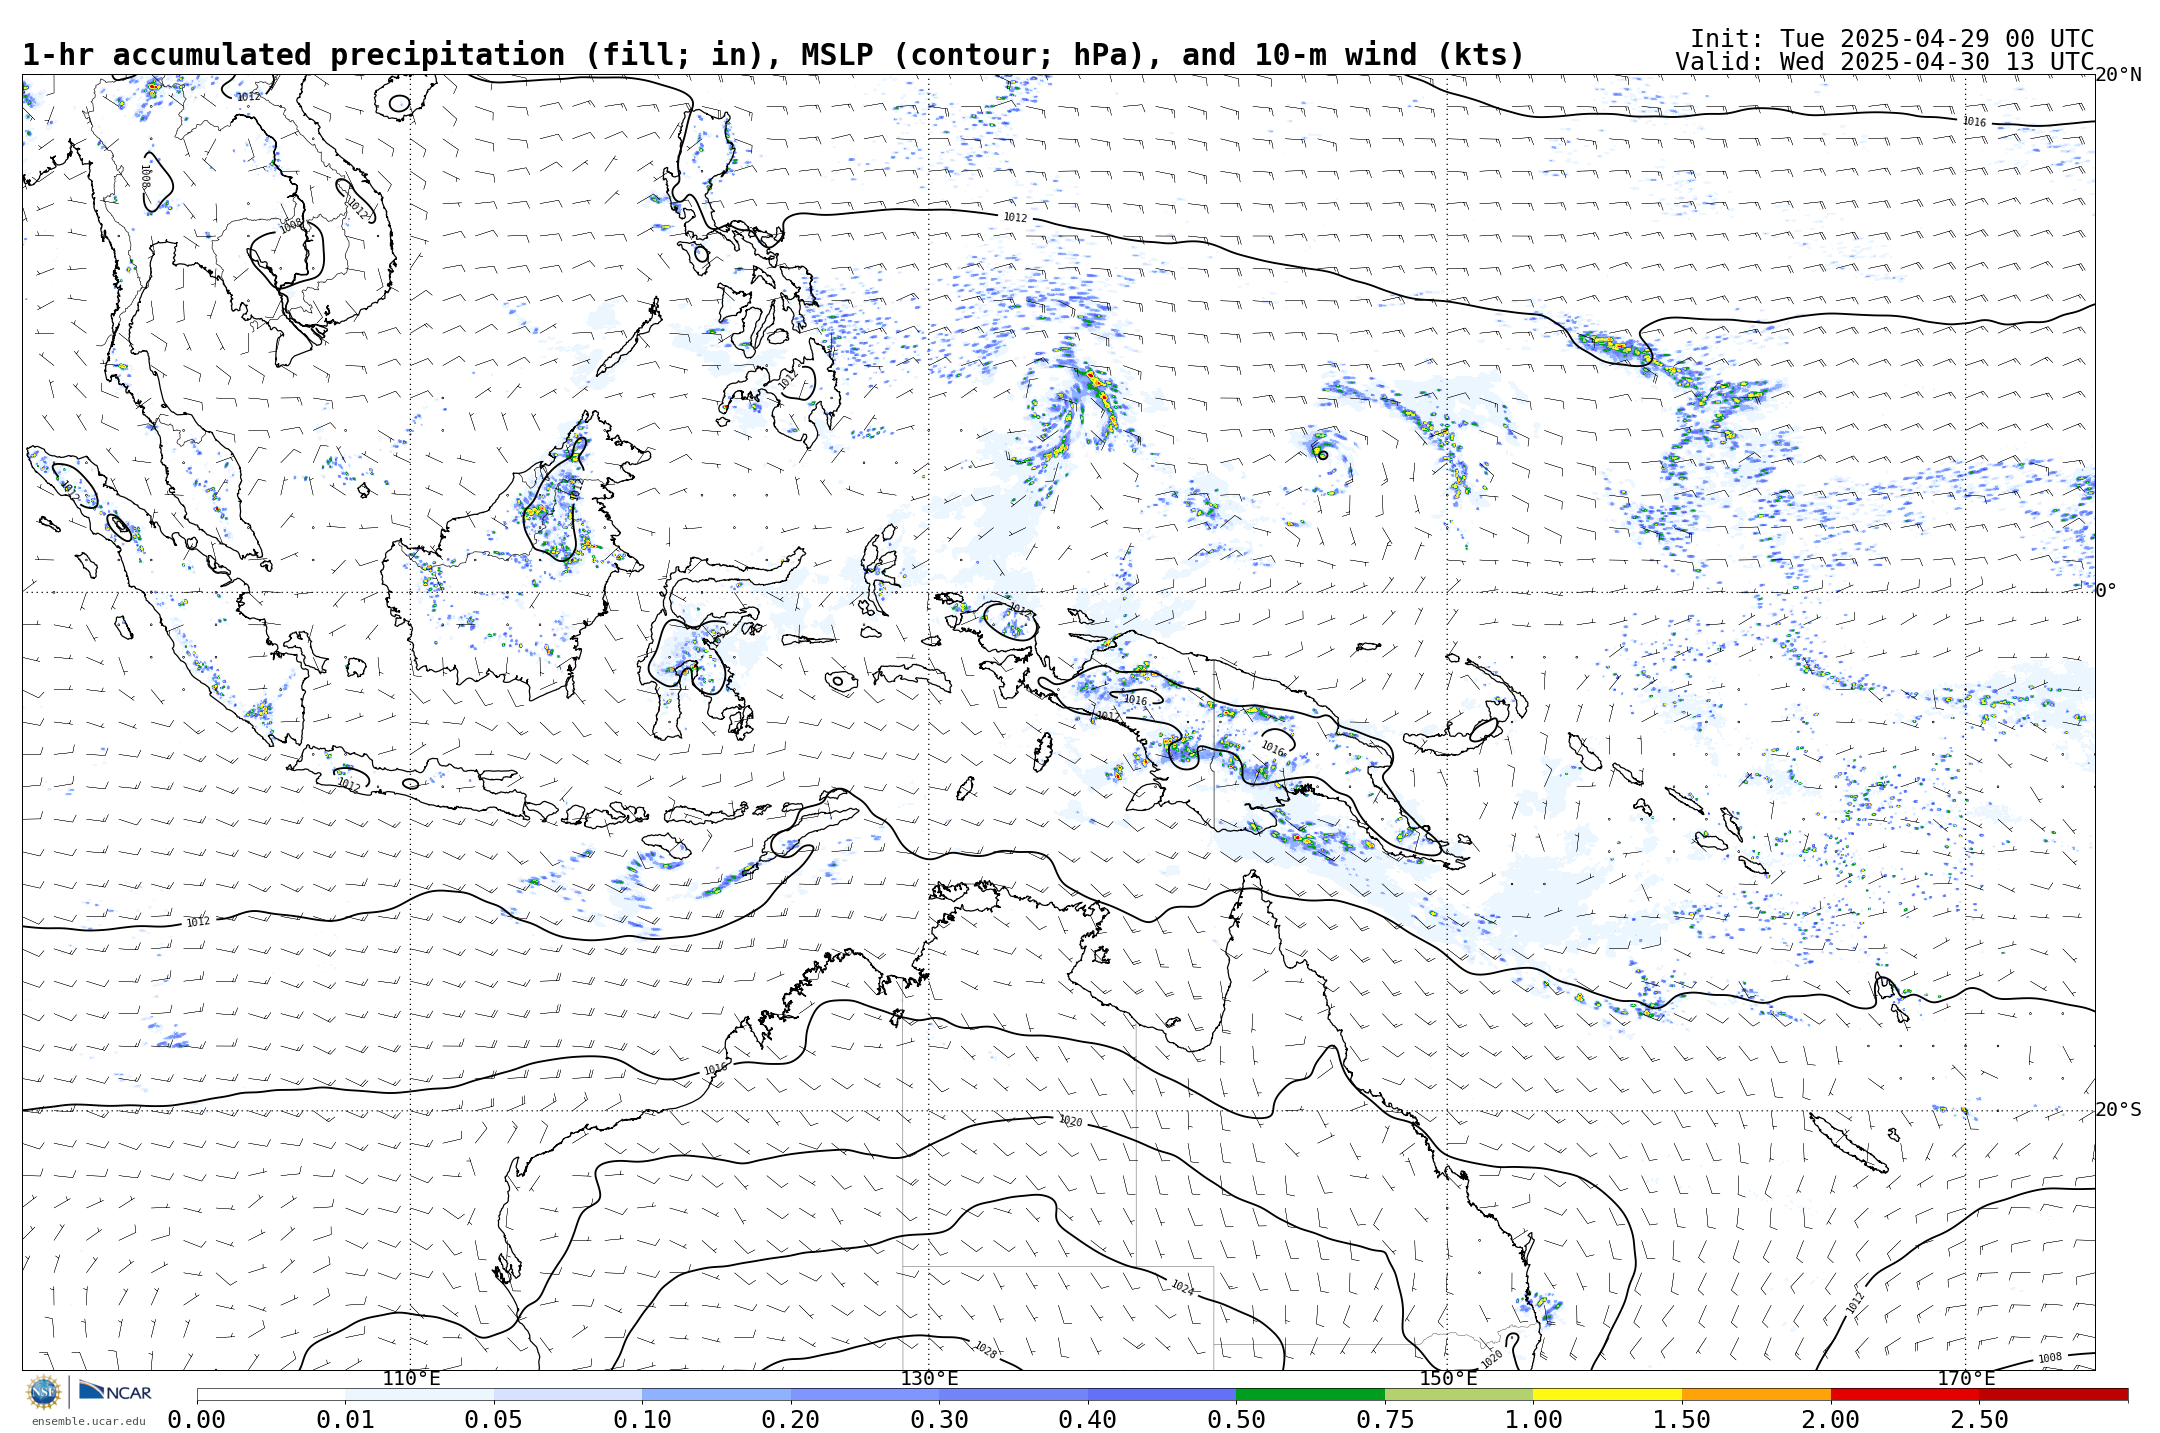Click the 1.50 colorbar value
The width and height of the screenshot is (2160, 1433).
pos(1682,1420)
